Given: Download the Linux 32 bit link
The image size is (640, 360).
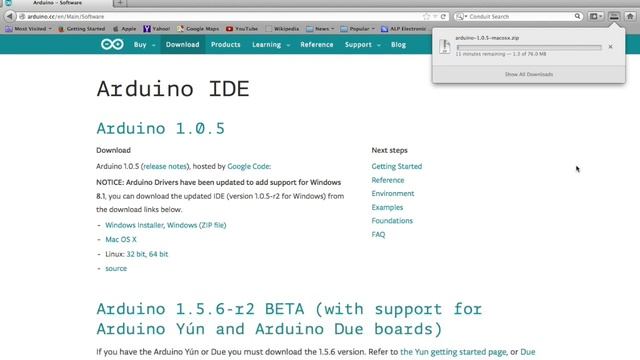Looking at the screenshot, I should click(136, 254).
